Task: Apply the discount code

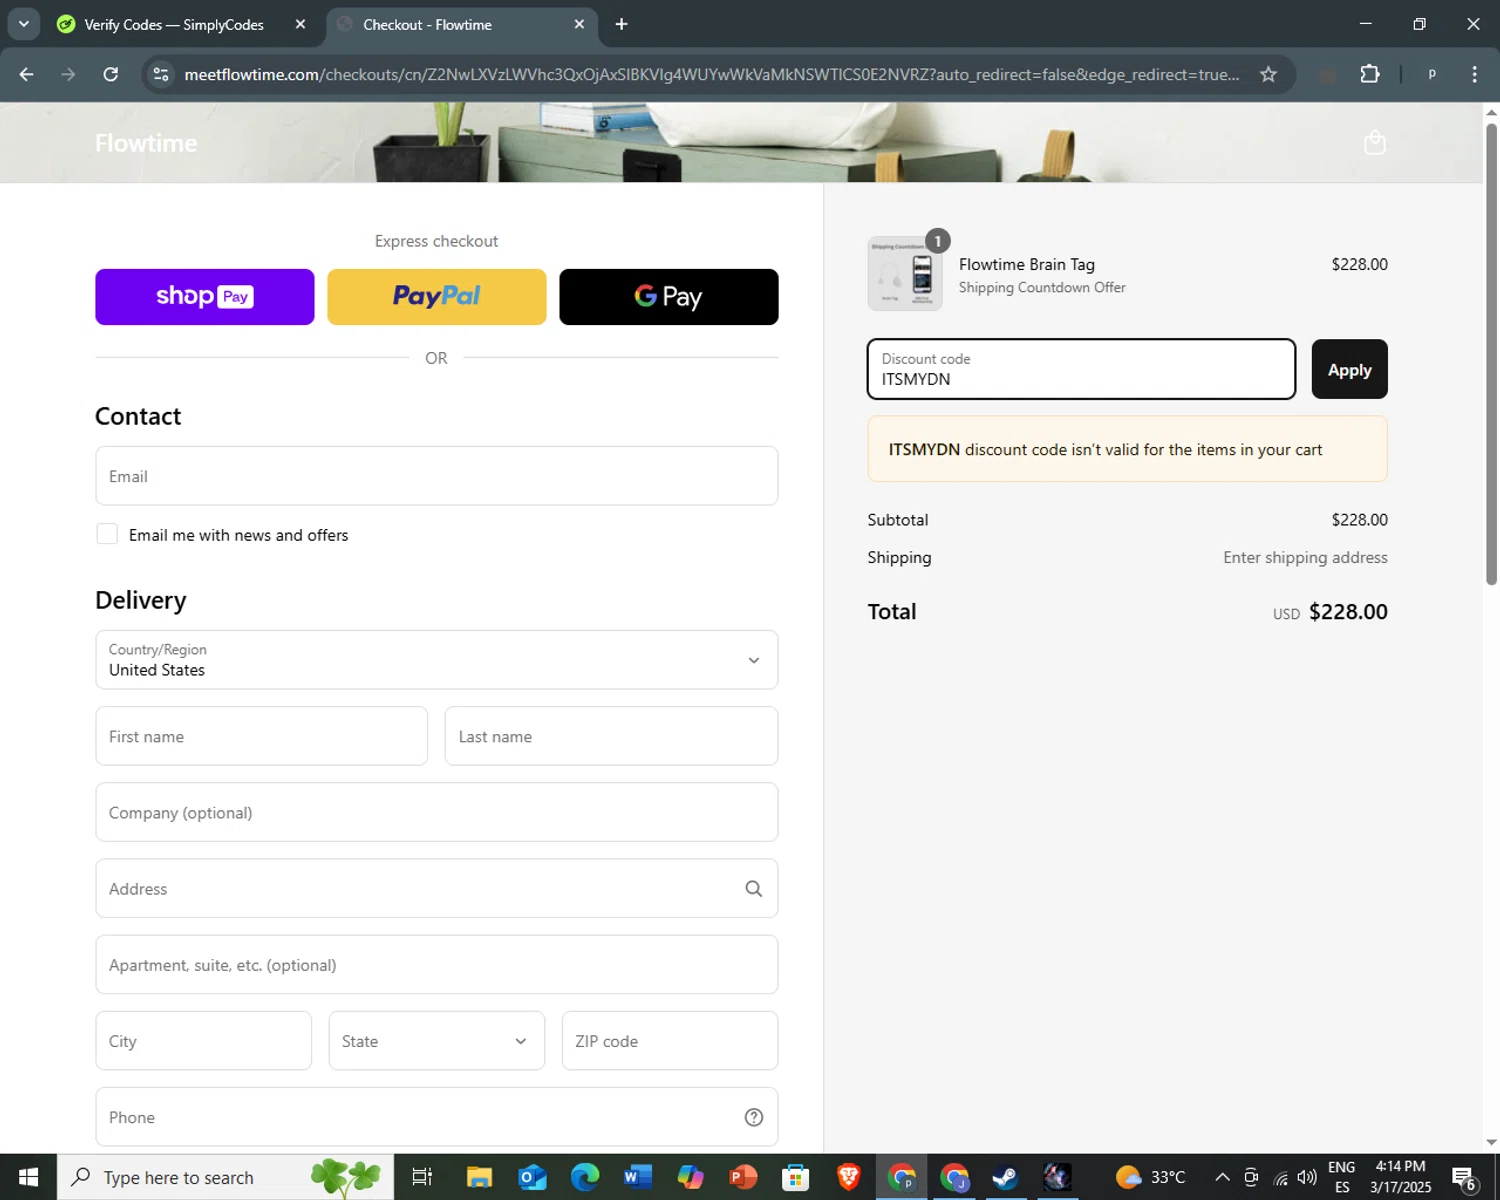Action: [x=1349, y=369]
